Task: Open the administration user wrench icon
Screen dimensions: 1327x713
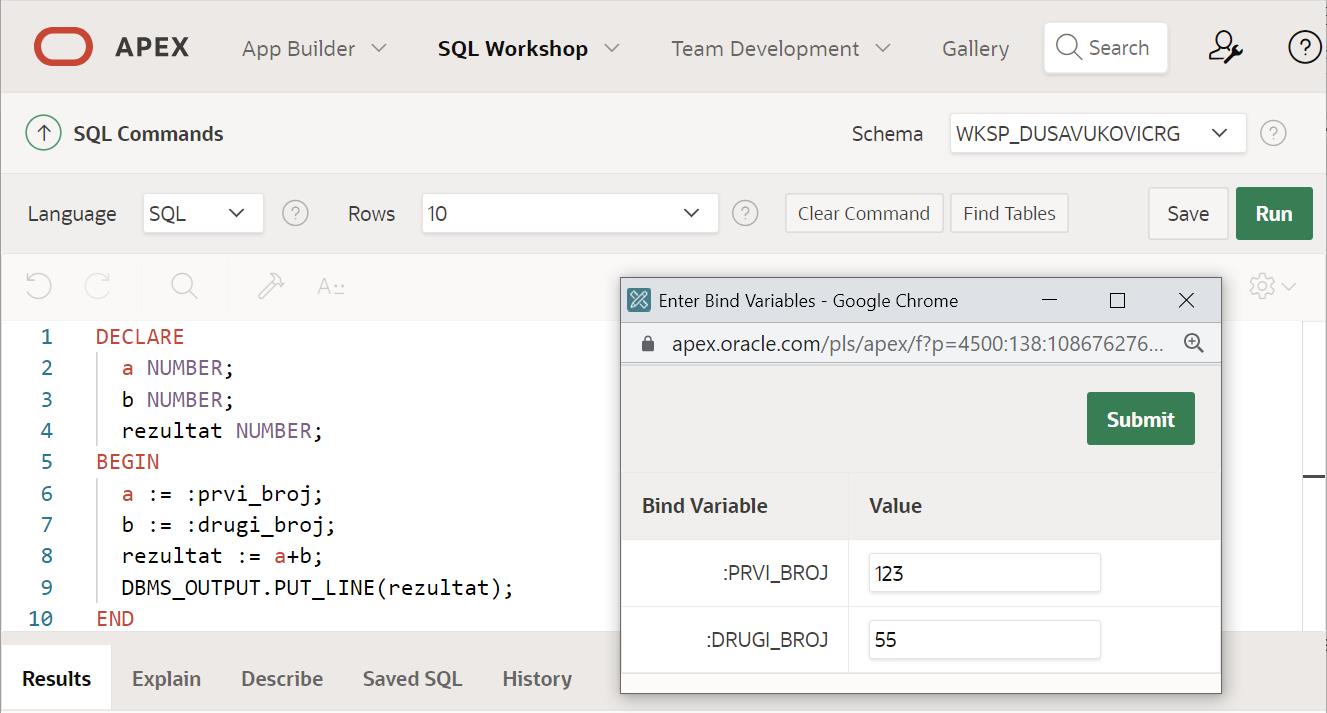Action: [x=1225, y=47]
